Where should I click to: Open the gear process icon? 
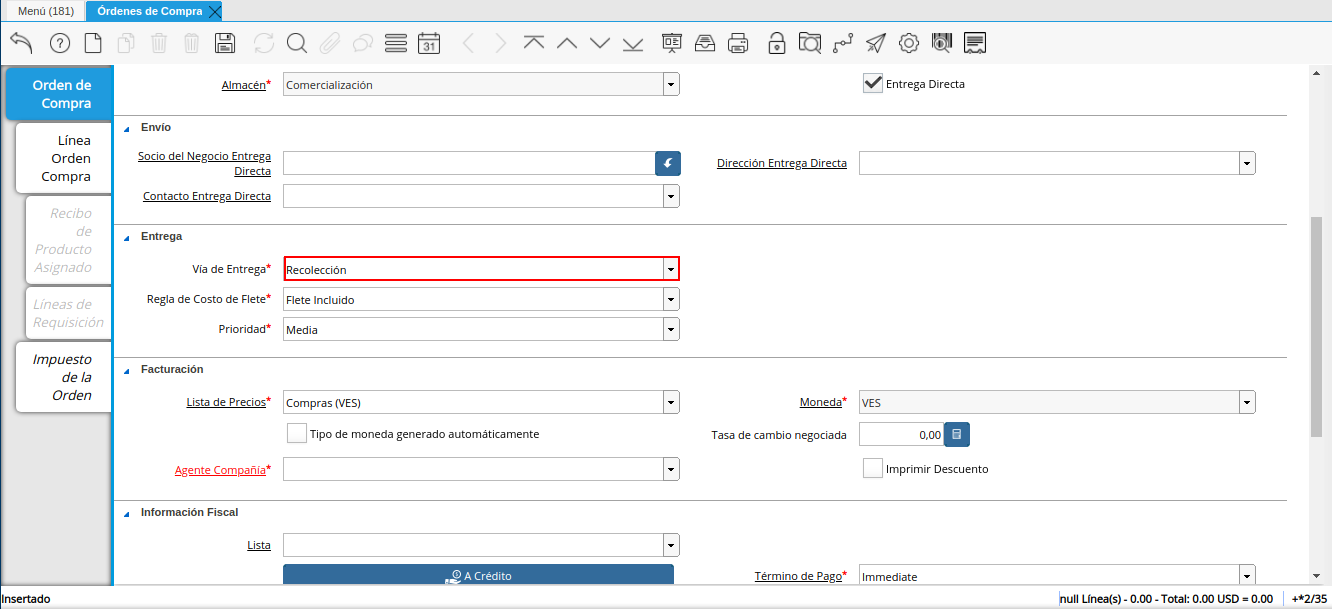pyautogui.click(x=908, y=43)
